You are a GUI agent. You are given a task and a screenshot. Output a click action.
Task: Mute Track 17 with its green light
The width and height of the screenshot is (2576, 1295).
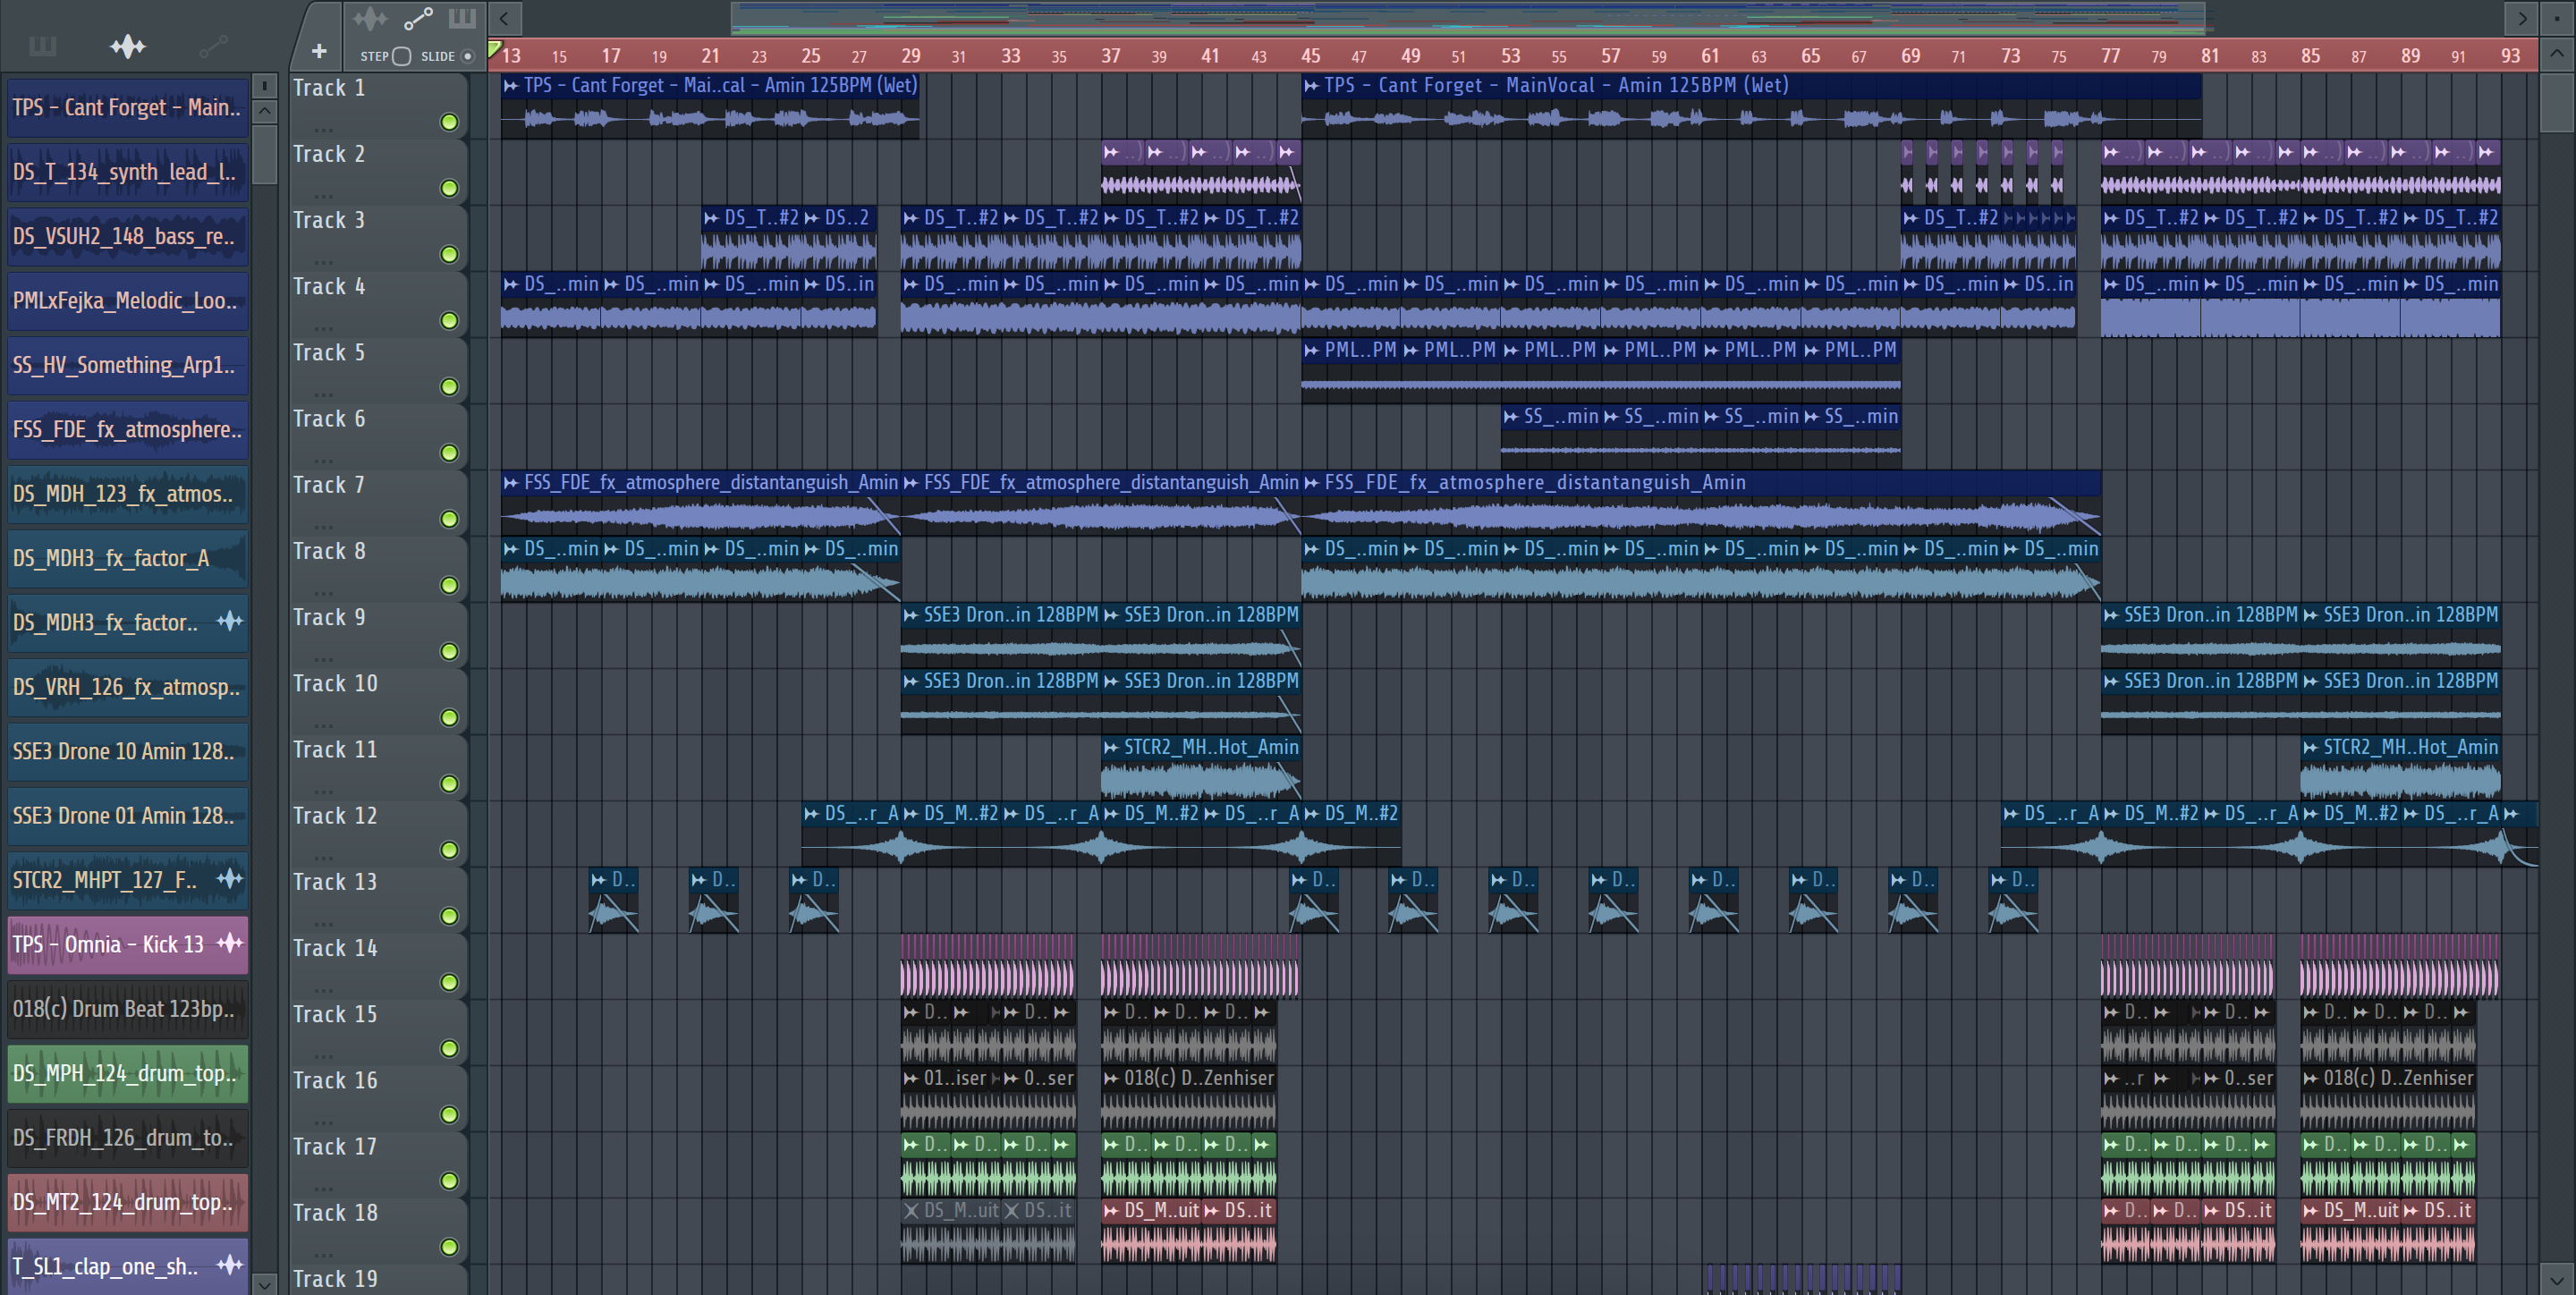pos(450,1180)
